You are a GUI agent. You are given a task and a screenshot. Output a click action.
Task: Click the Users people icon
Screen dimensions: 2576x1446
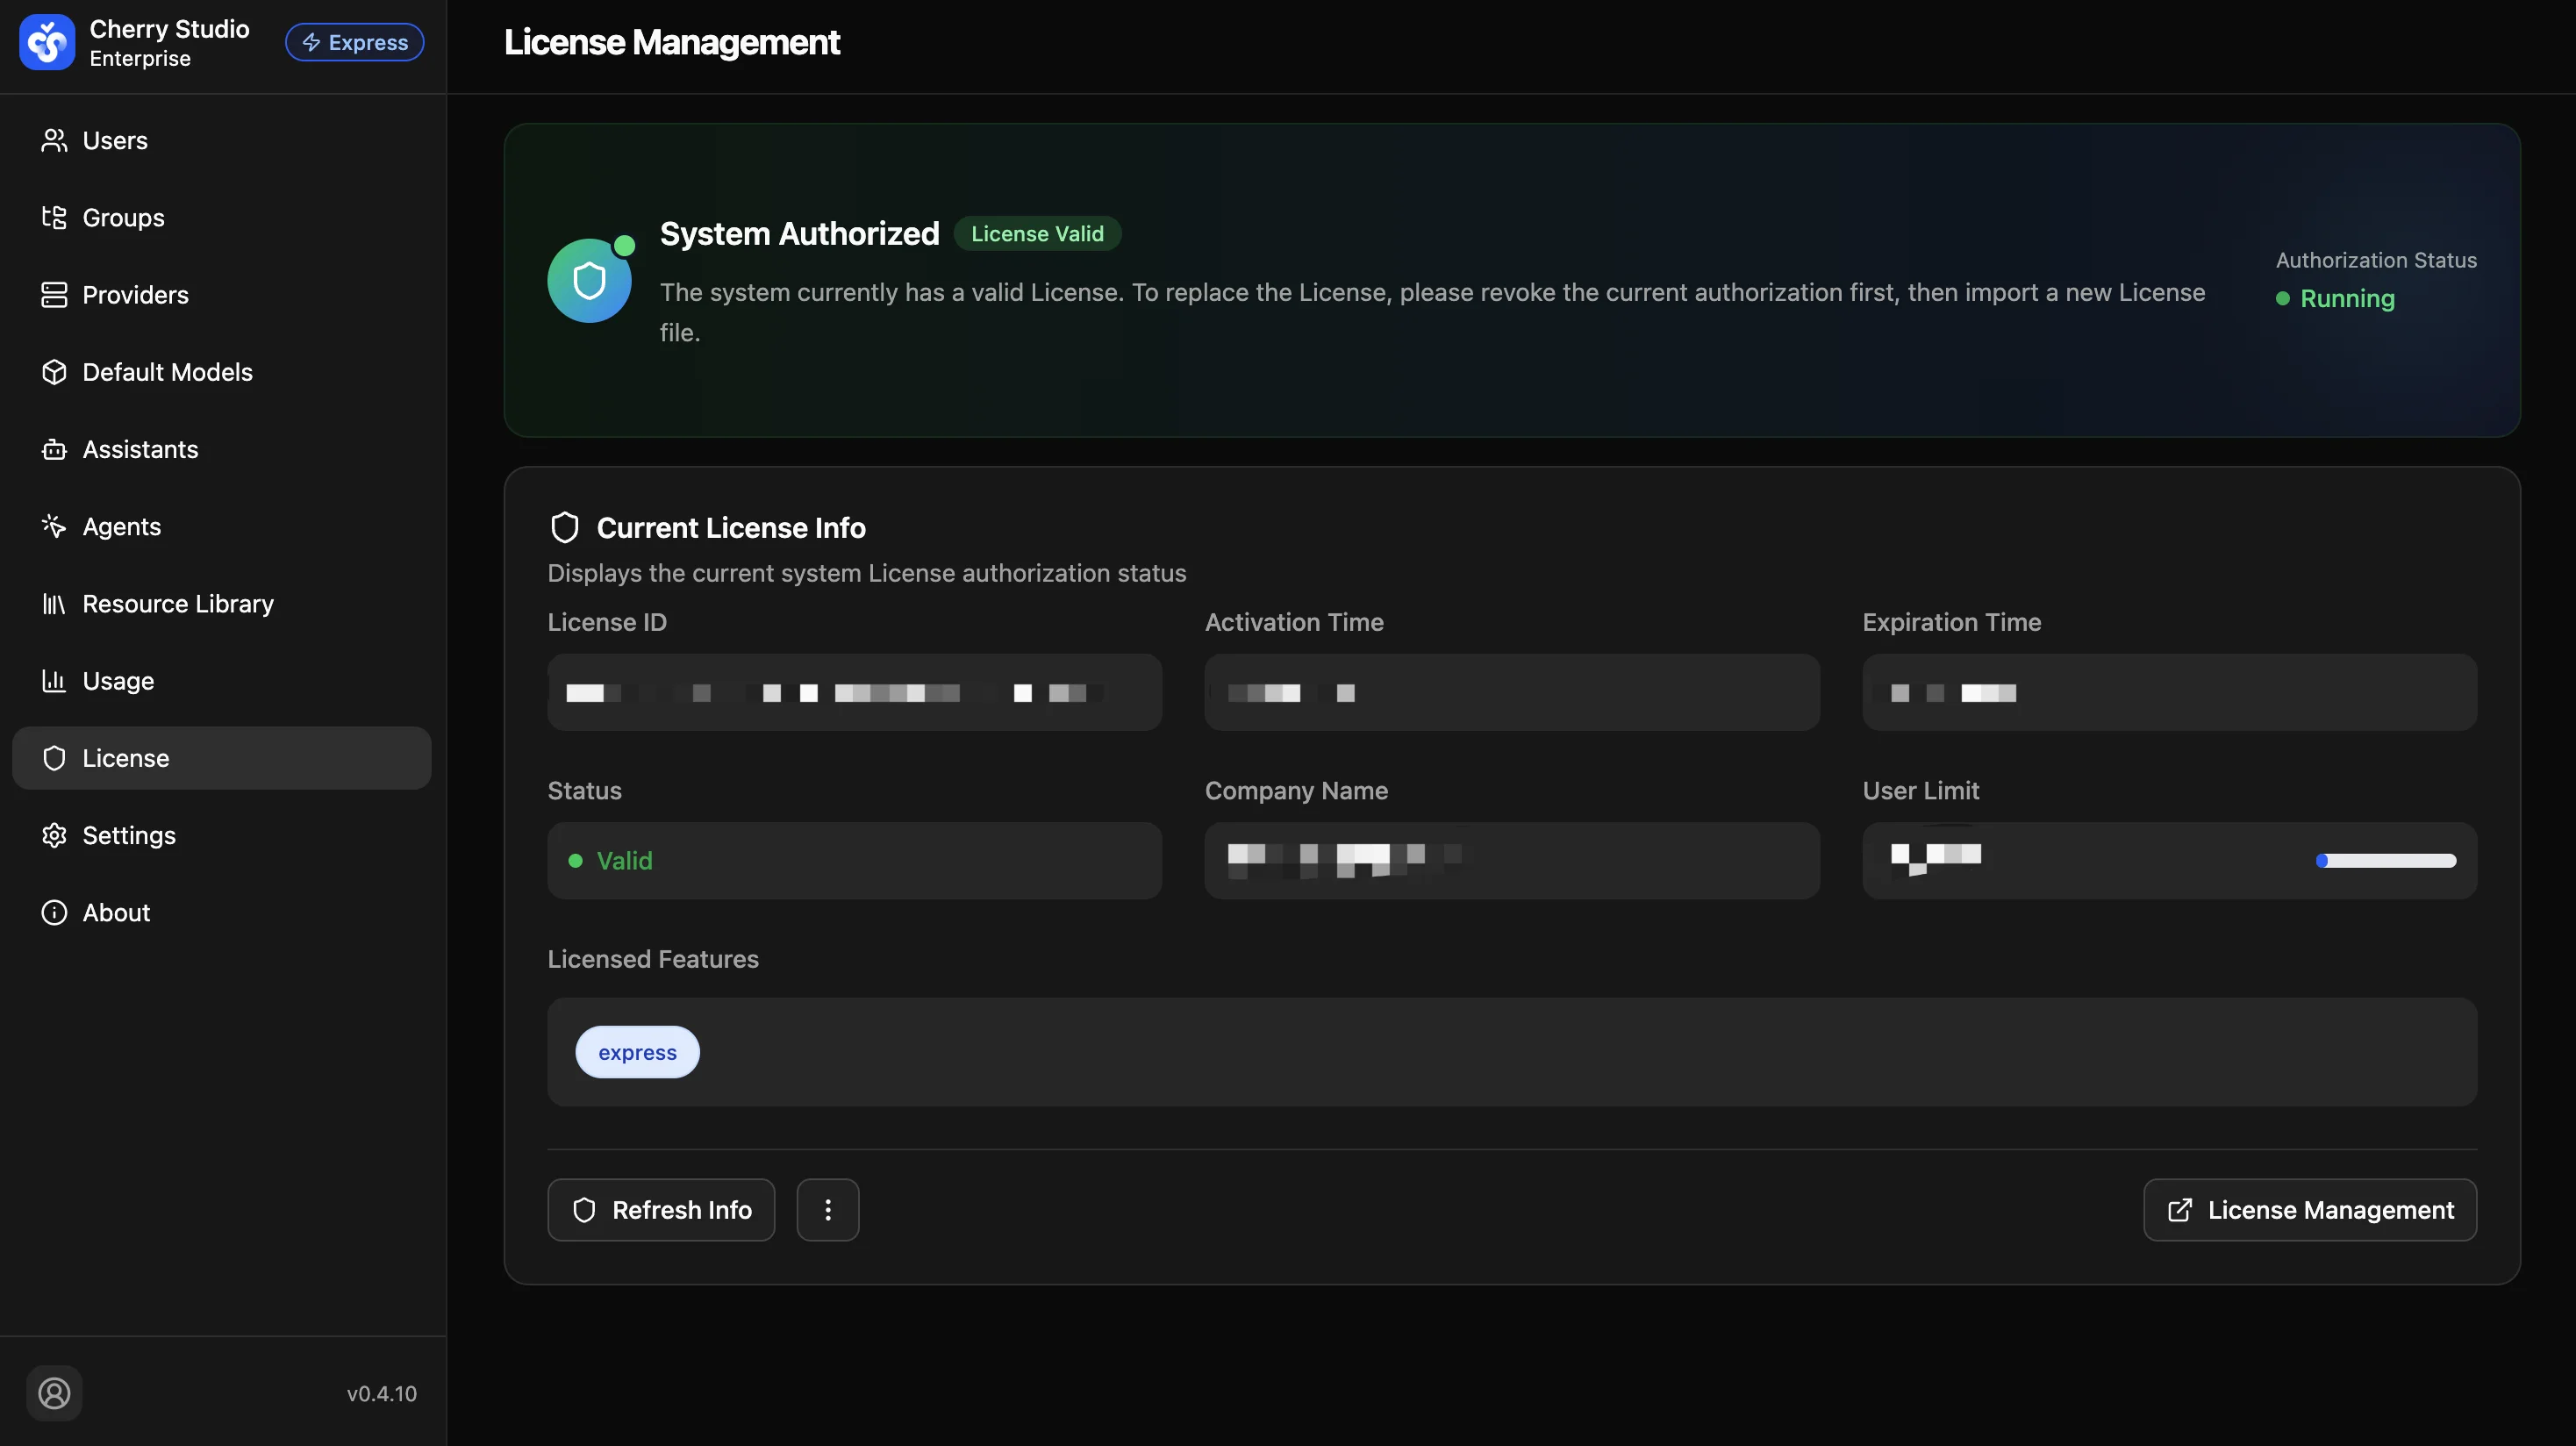(x=54, y=140)
